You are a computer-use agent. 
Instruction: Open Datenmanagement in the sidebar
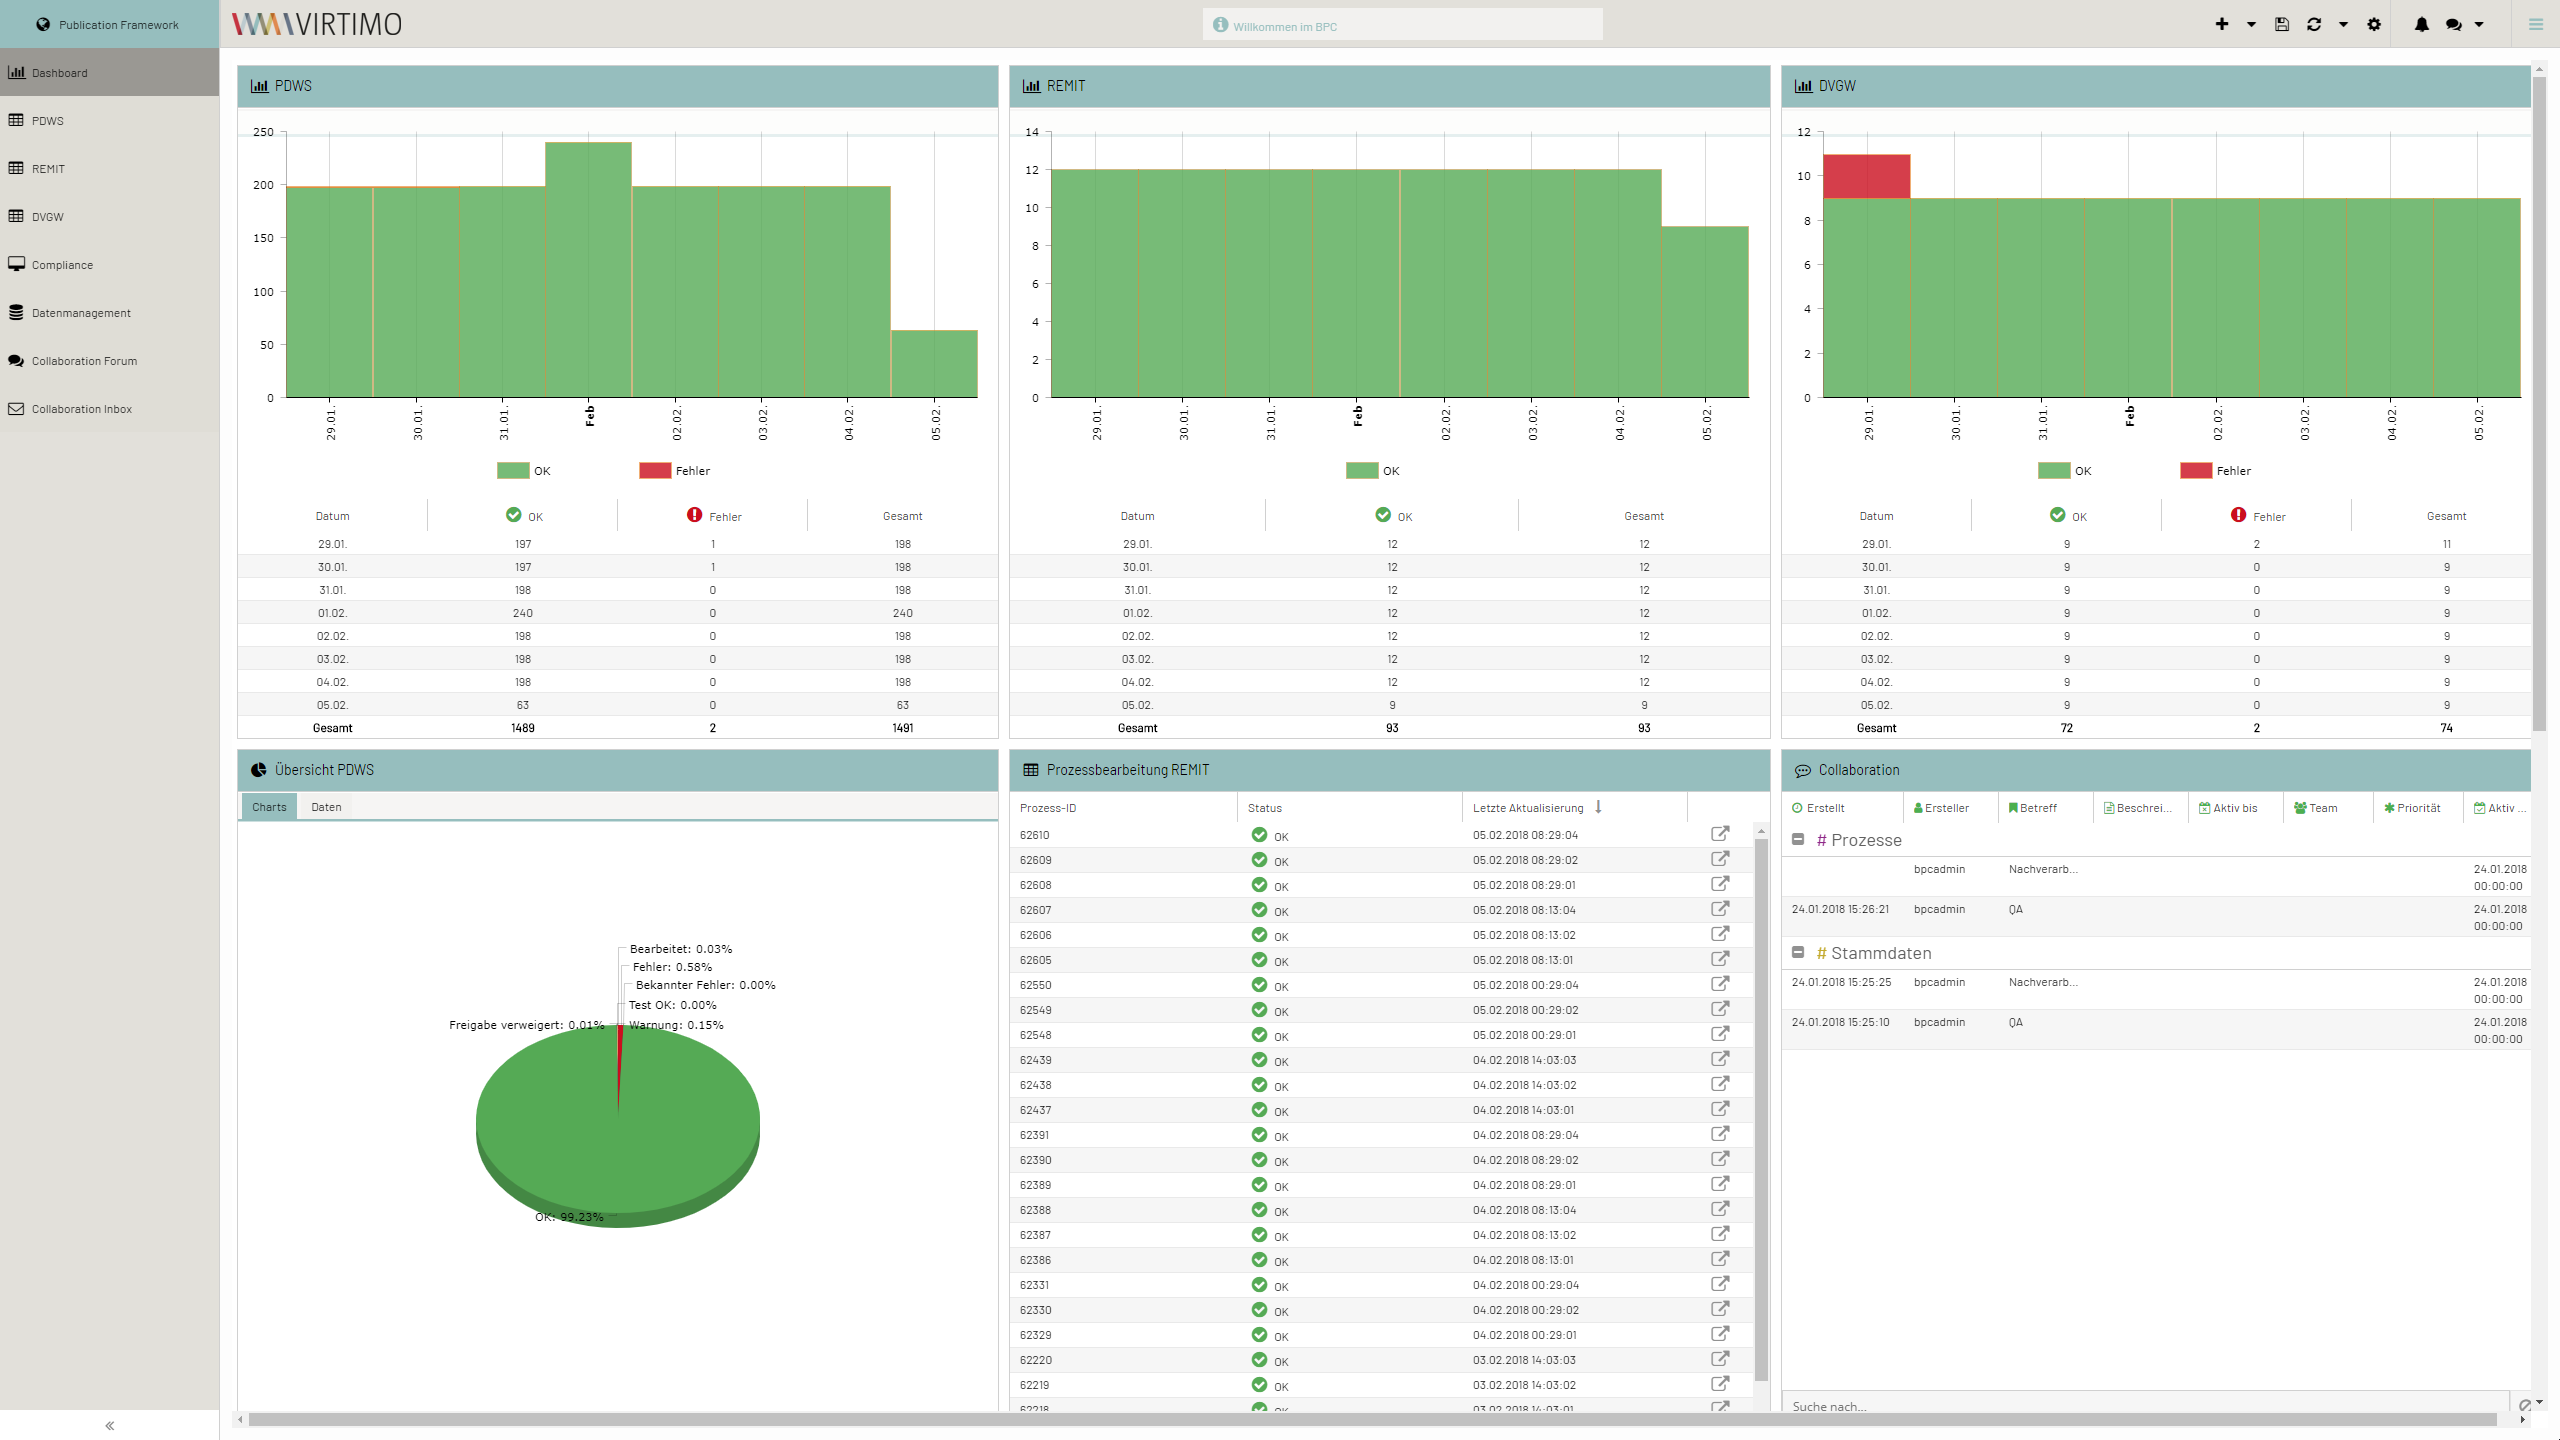109,312
